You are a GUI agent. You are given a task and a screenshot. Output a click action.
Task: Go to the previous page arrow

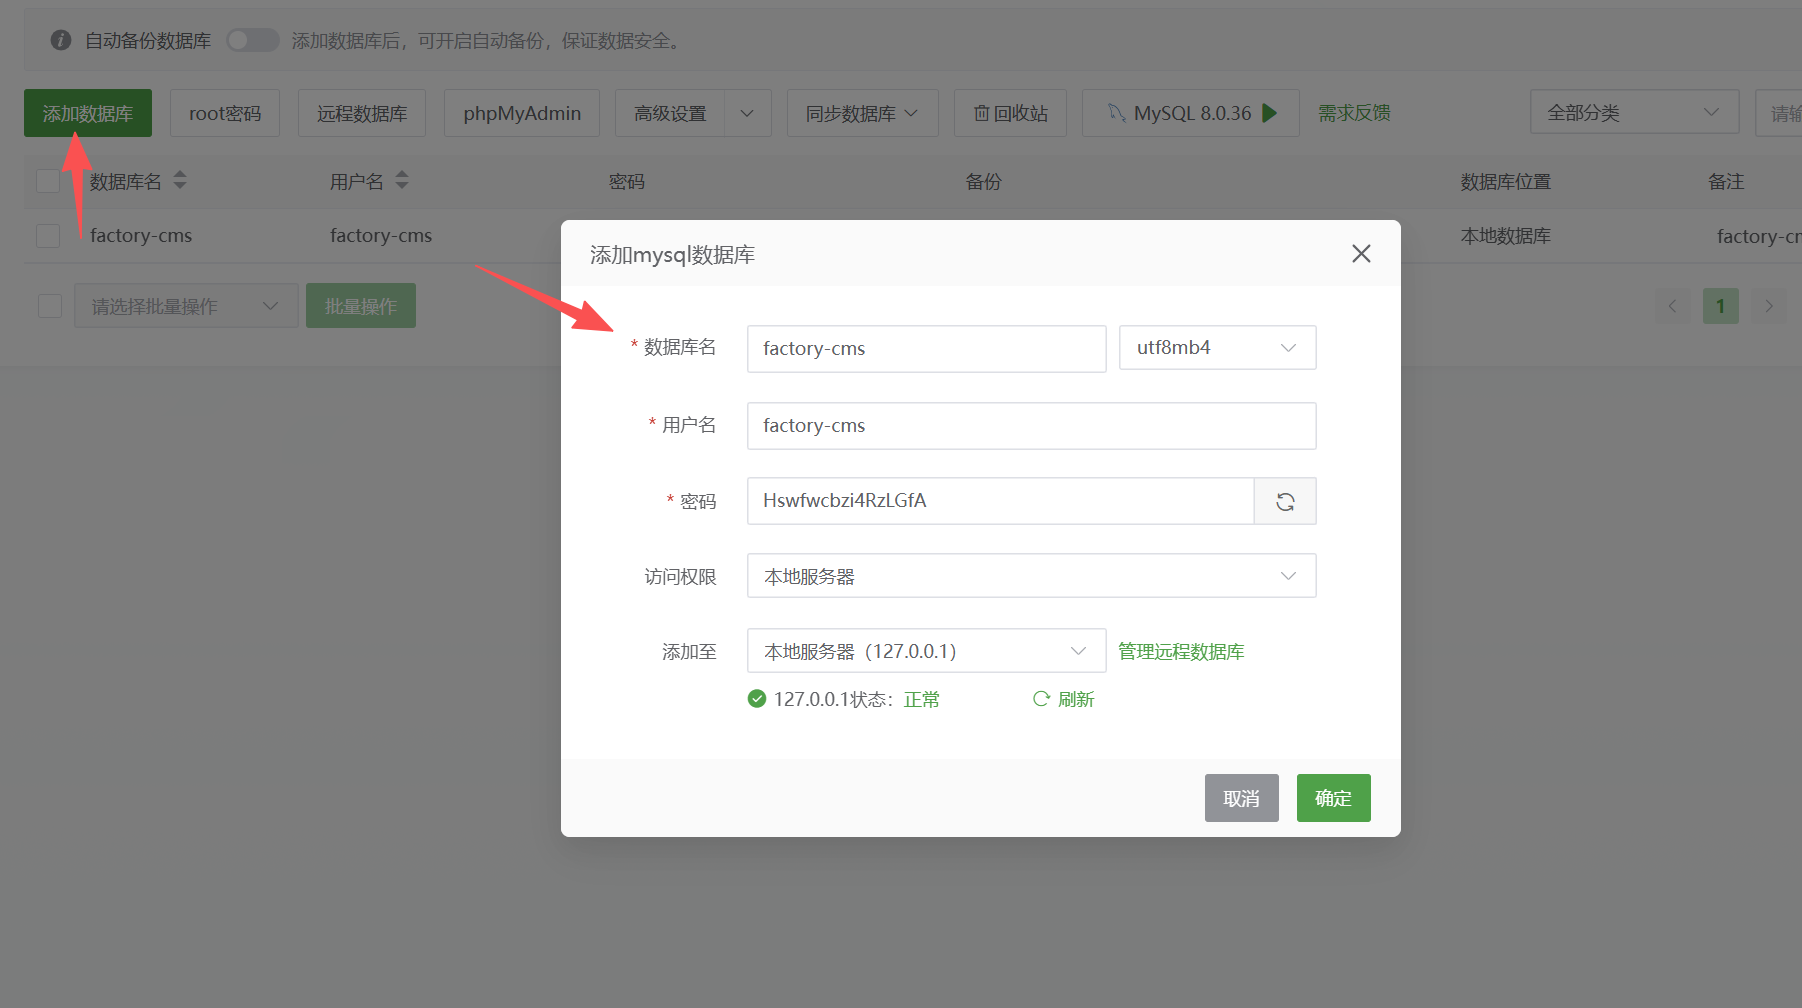1672,306
